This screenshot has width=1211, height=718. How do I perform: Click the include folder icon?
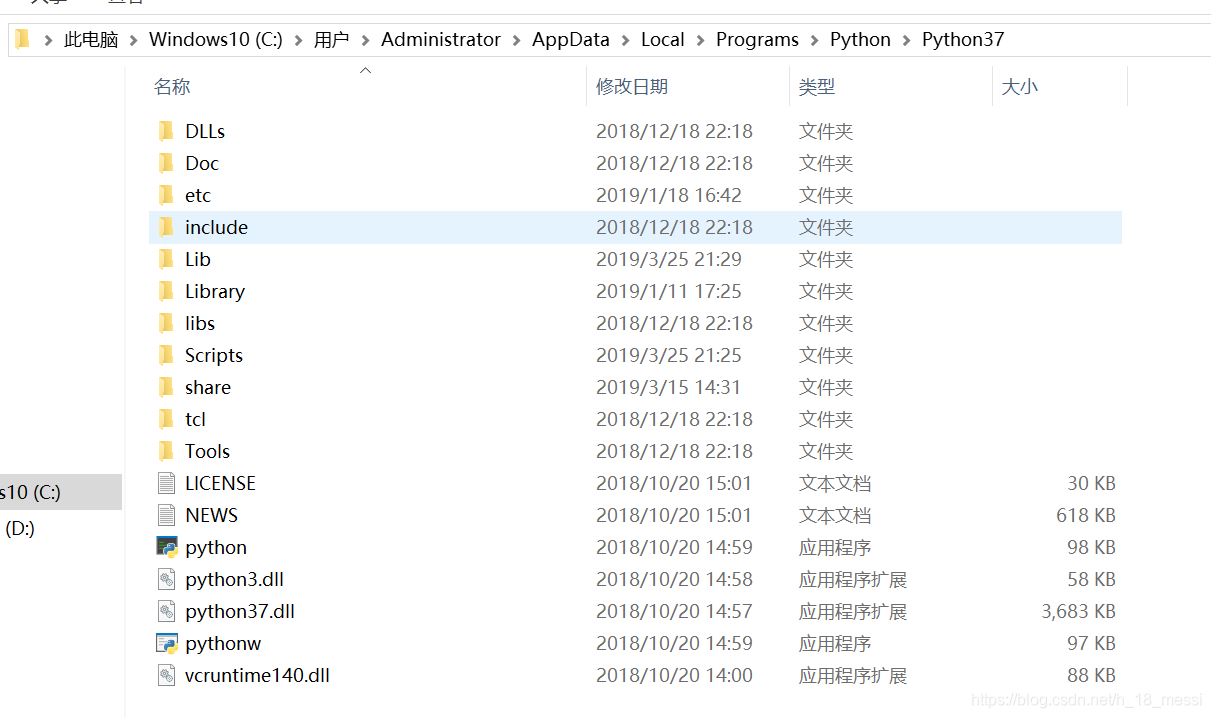pos(166,227)
